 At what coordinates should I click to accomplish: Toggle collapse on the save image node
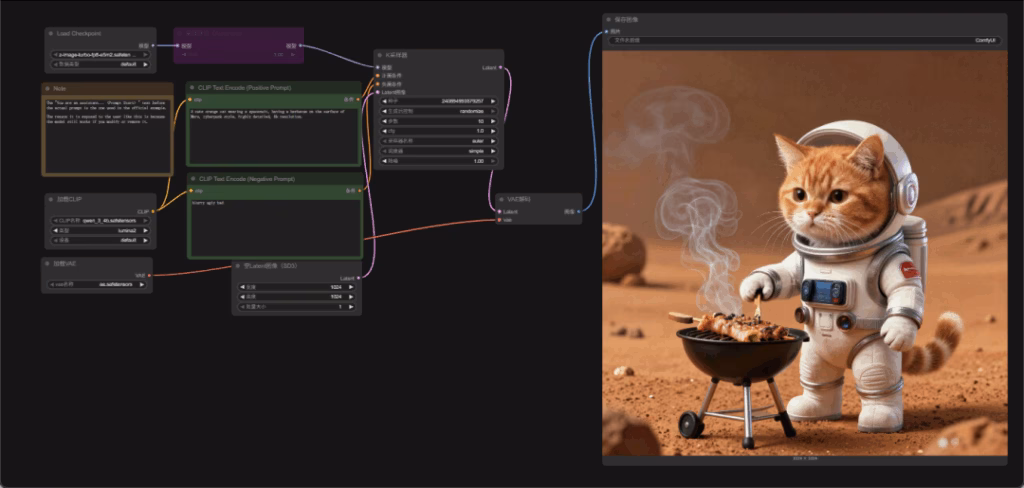(x=609, y=19)
